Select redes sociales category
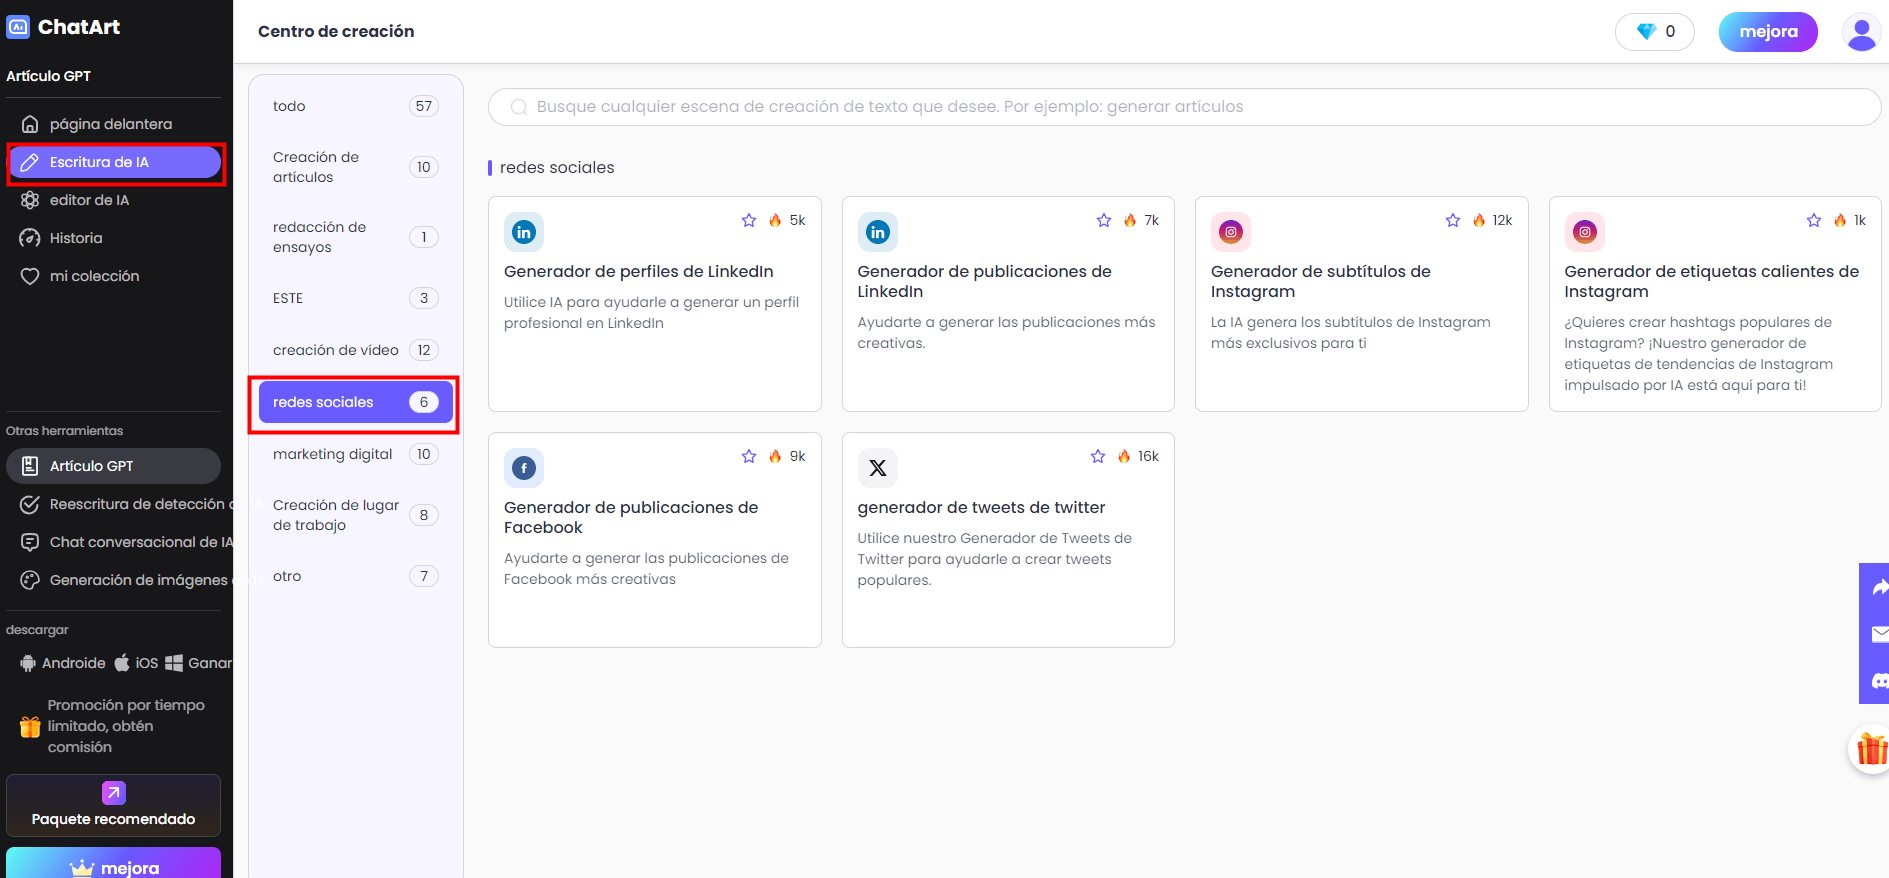This screenshot has height=878, width=1889. tap(355, 402)
